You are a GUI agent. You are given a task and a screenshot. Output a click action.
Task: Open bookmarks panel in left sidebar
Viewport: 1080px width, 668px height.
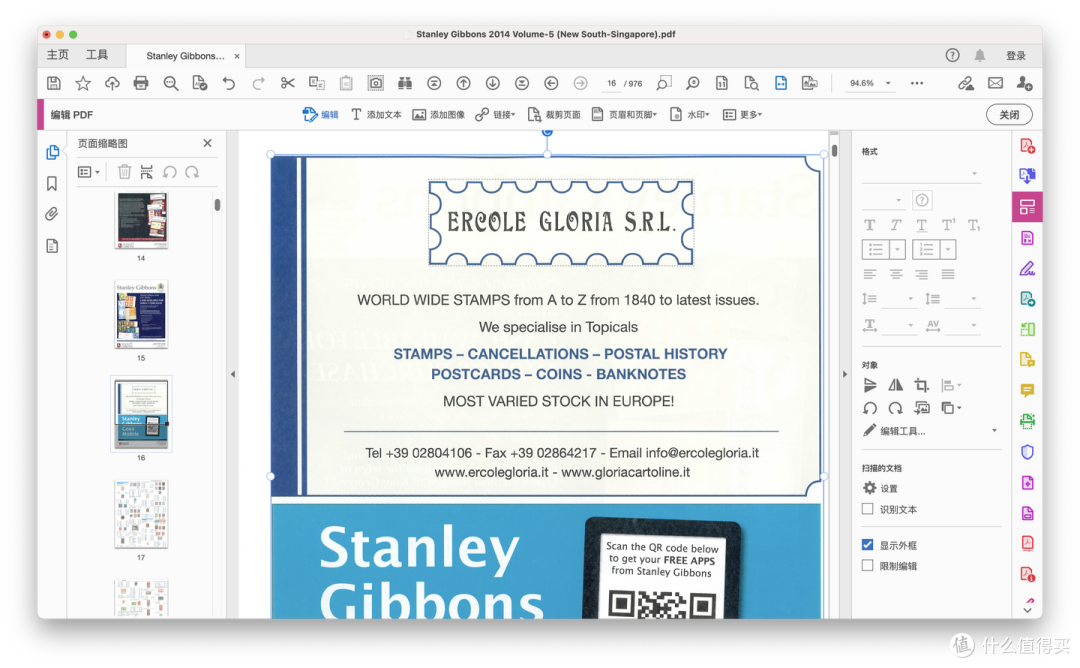[52, 183]
